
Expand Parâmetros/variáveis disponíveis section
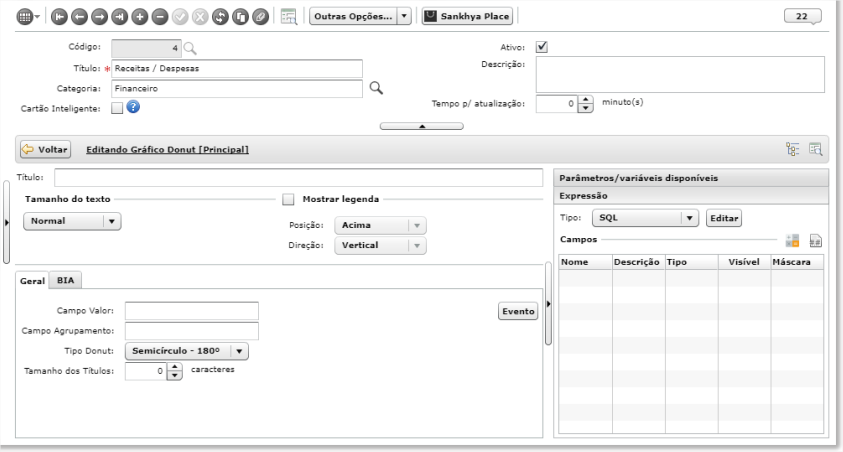click(x=691, y=178)
